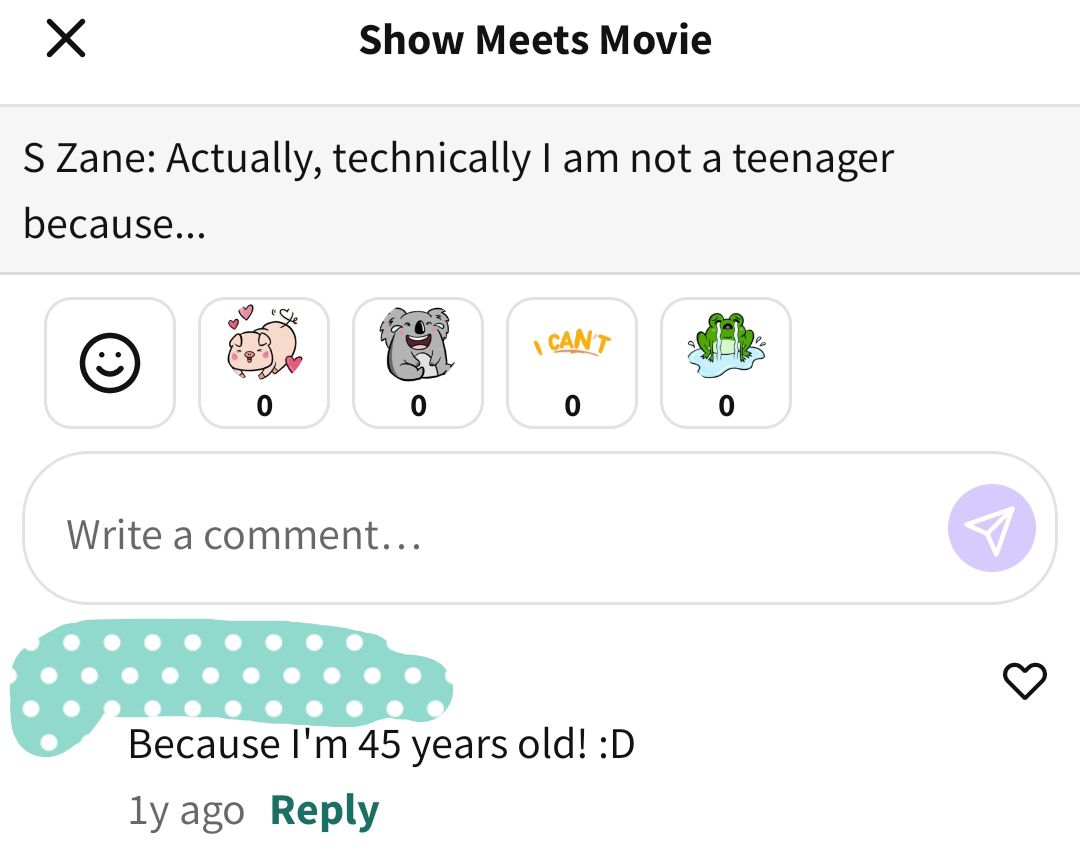Screen dimensions: 1080x868
Task: Tap the count under the pig sticker
Action: click(264, 406)
